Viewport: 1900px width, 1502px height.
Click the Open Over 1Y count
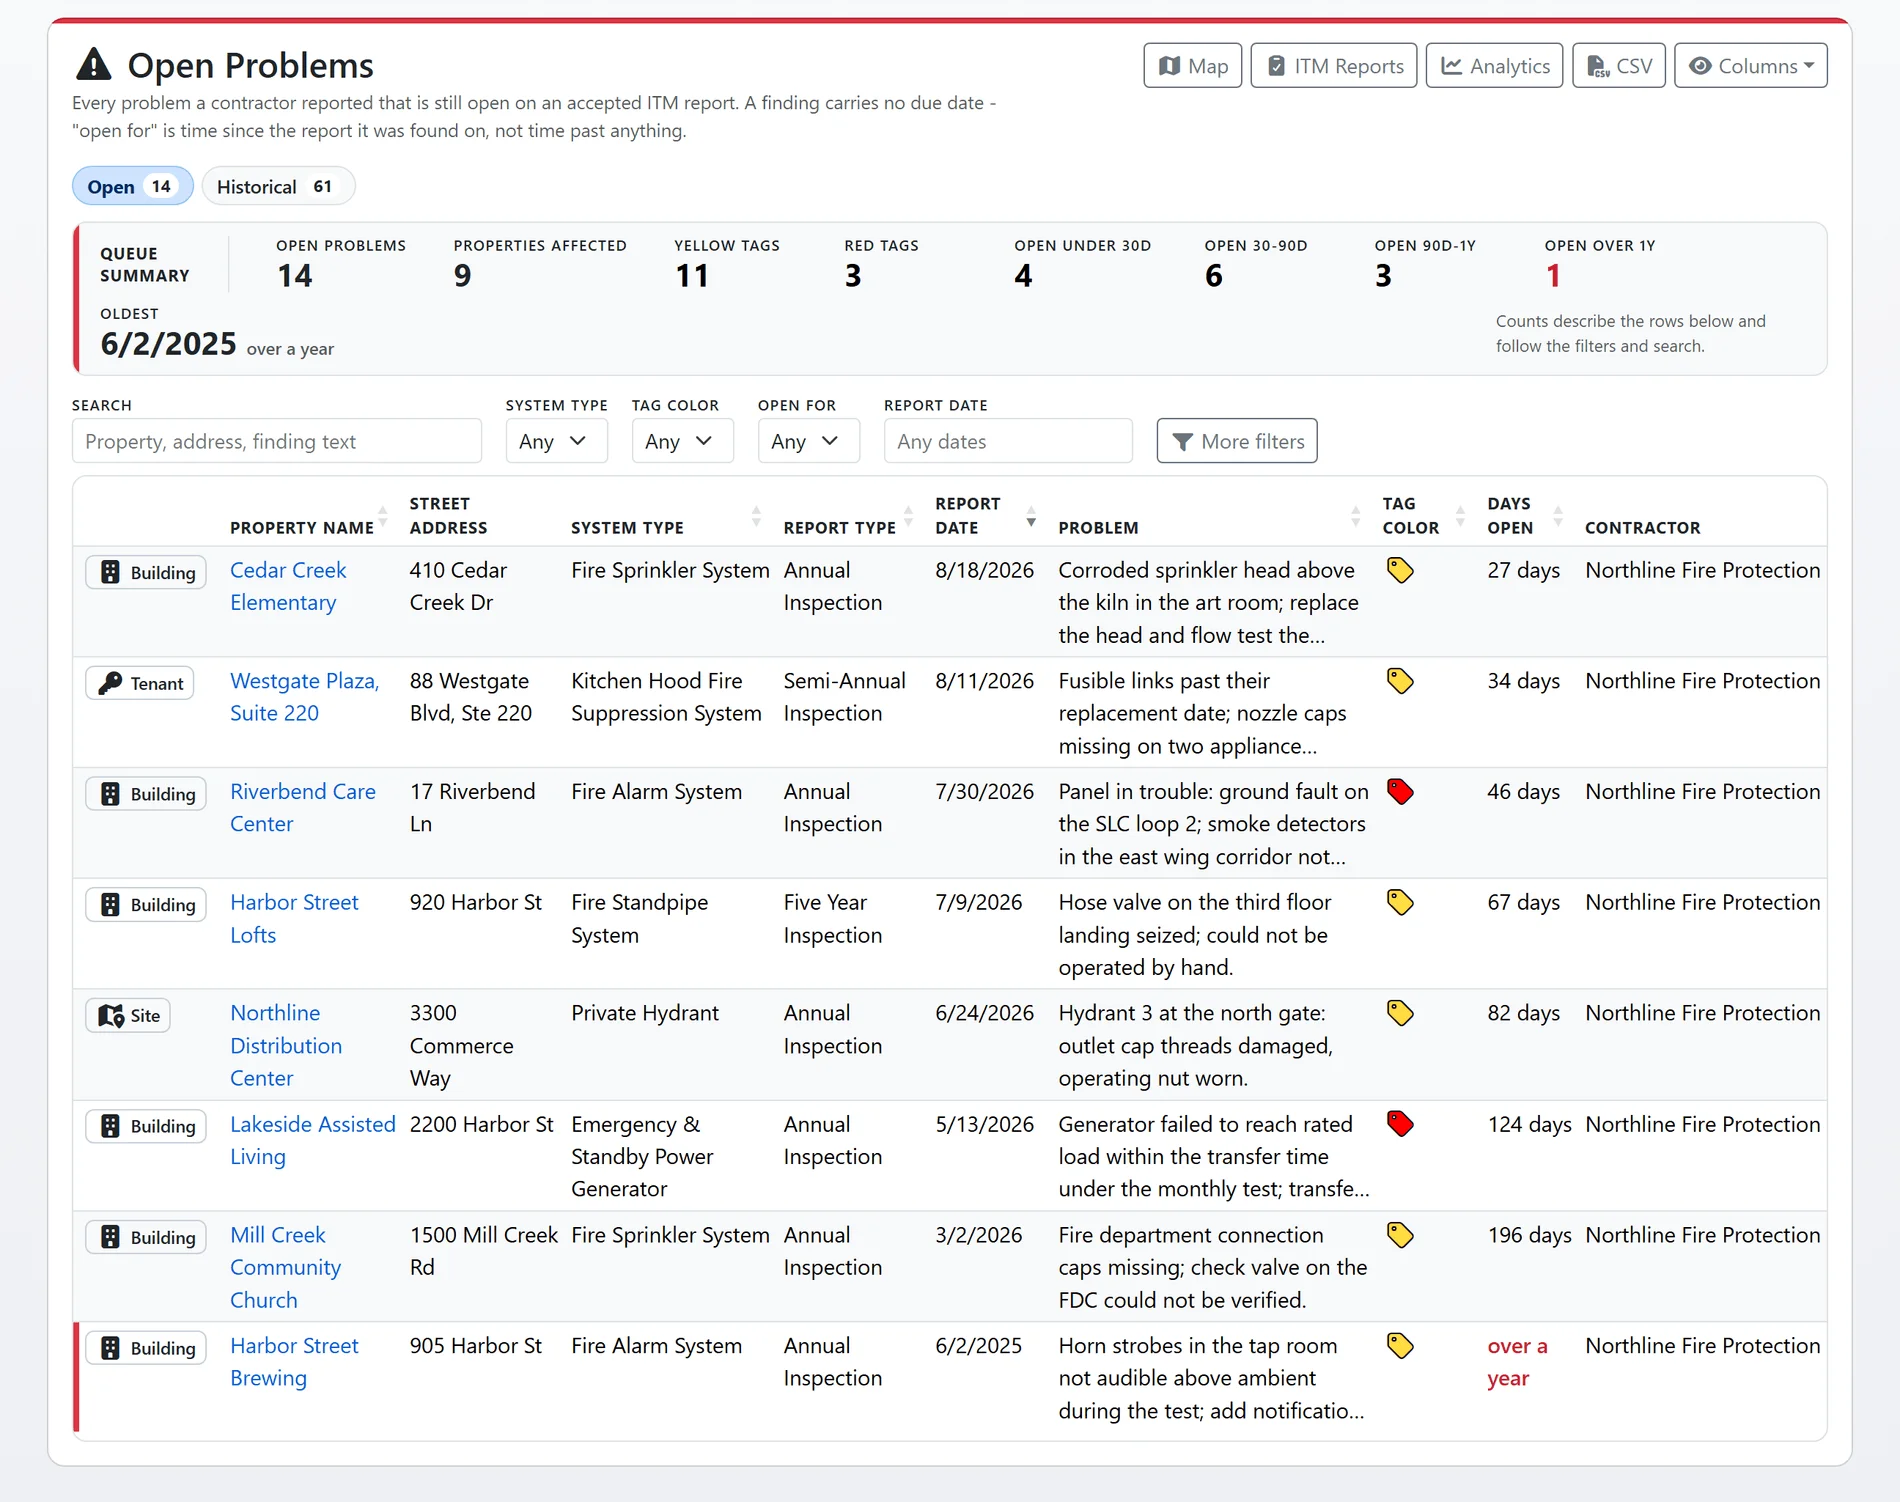[x=1552, y=276]
